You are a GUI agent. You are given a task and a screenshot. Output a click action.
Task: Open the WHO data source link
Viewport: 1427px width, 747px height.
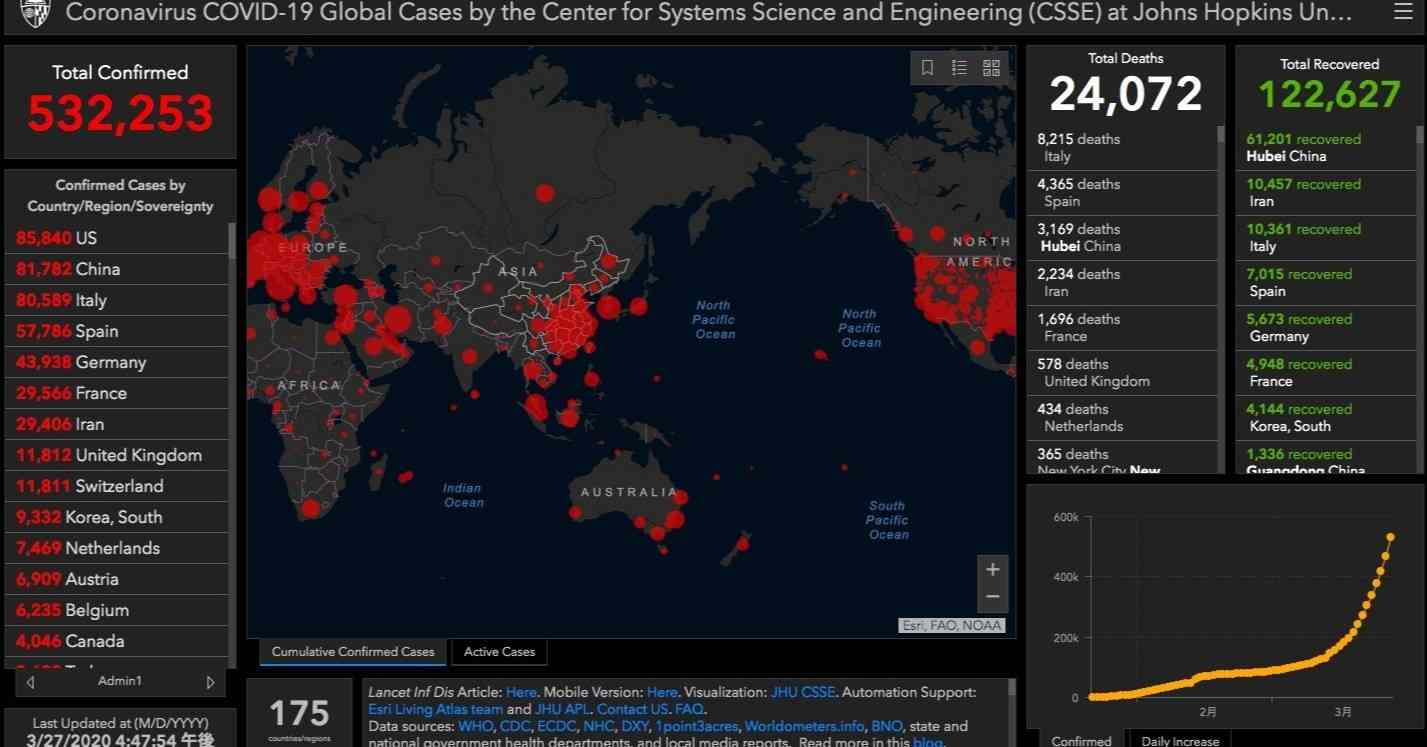pyautogui.click(x=474, y=726)
